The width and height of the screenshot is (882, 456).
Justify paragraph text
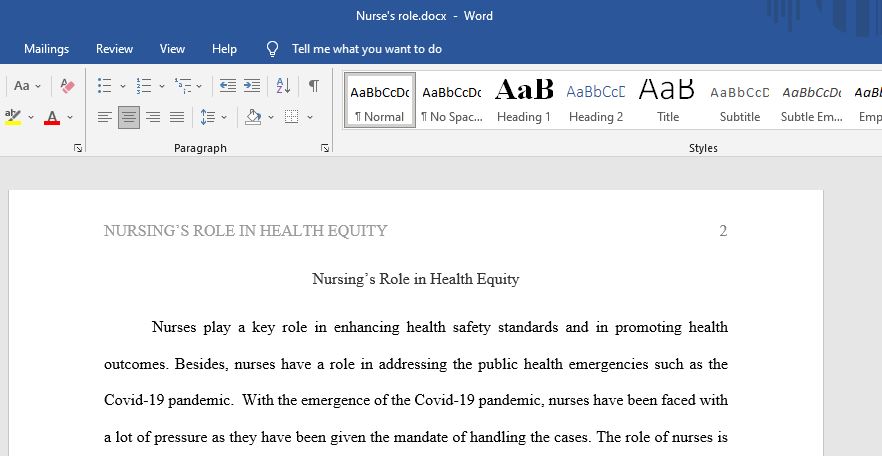tap(177, 117)
